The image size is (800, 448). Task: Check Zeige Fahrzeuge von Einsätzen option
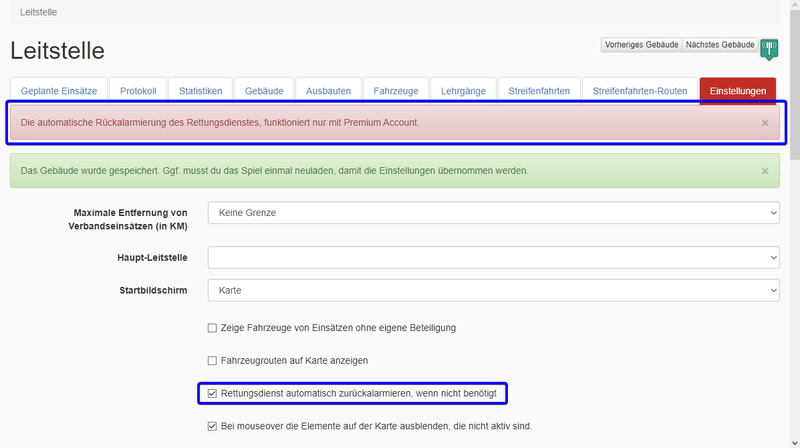(212, 328)
